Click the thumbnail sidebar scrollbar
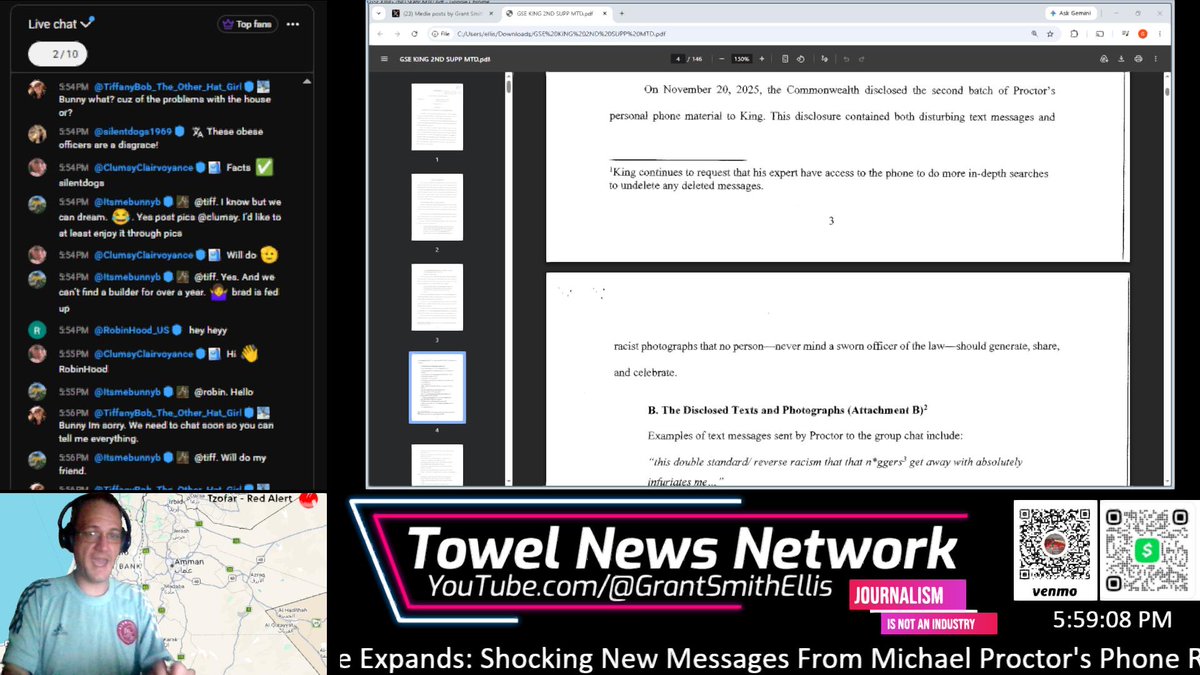The image size is (1200, 675). point(508,85)
